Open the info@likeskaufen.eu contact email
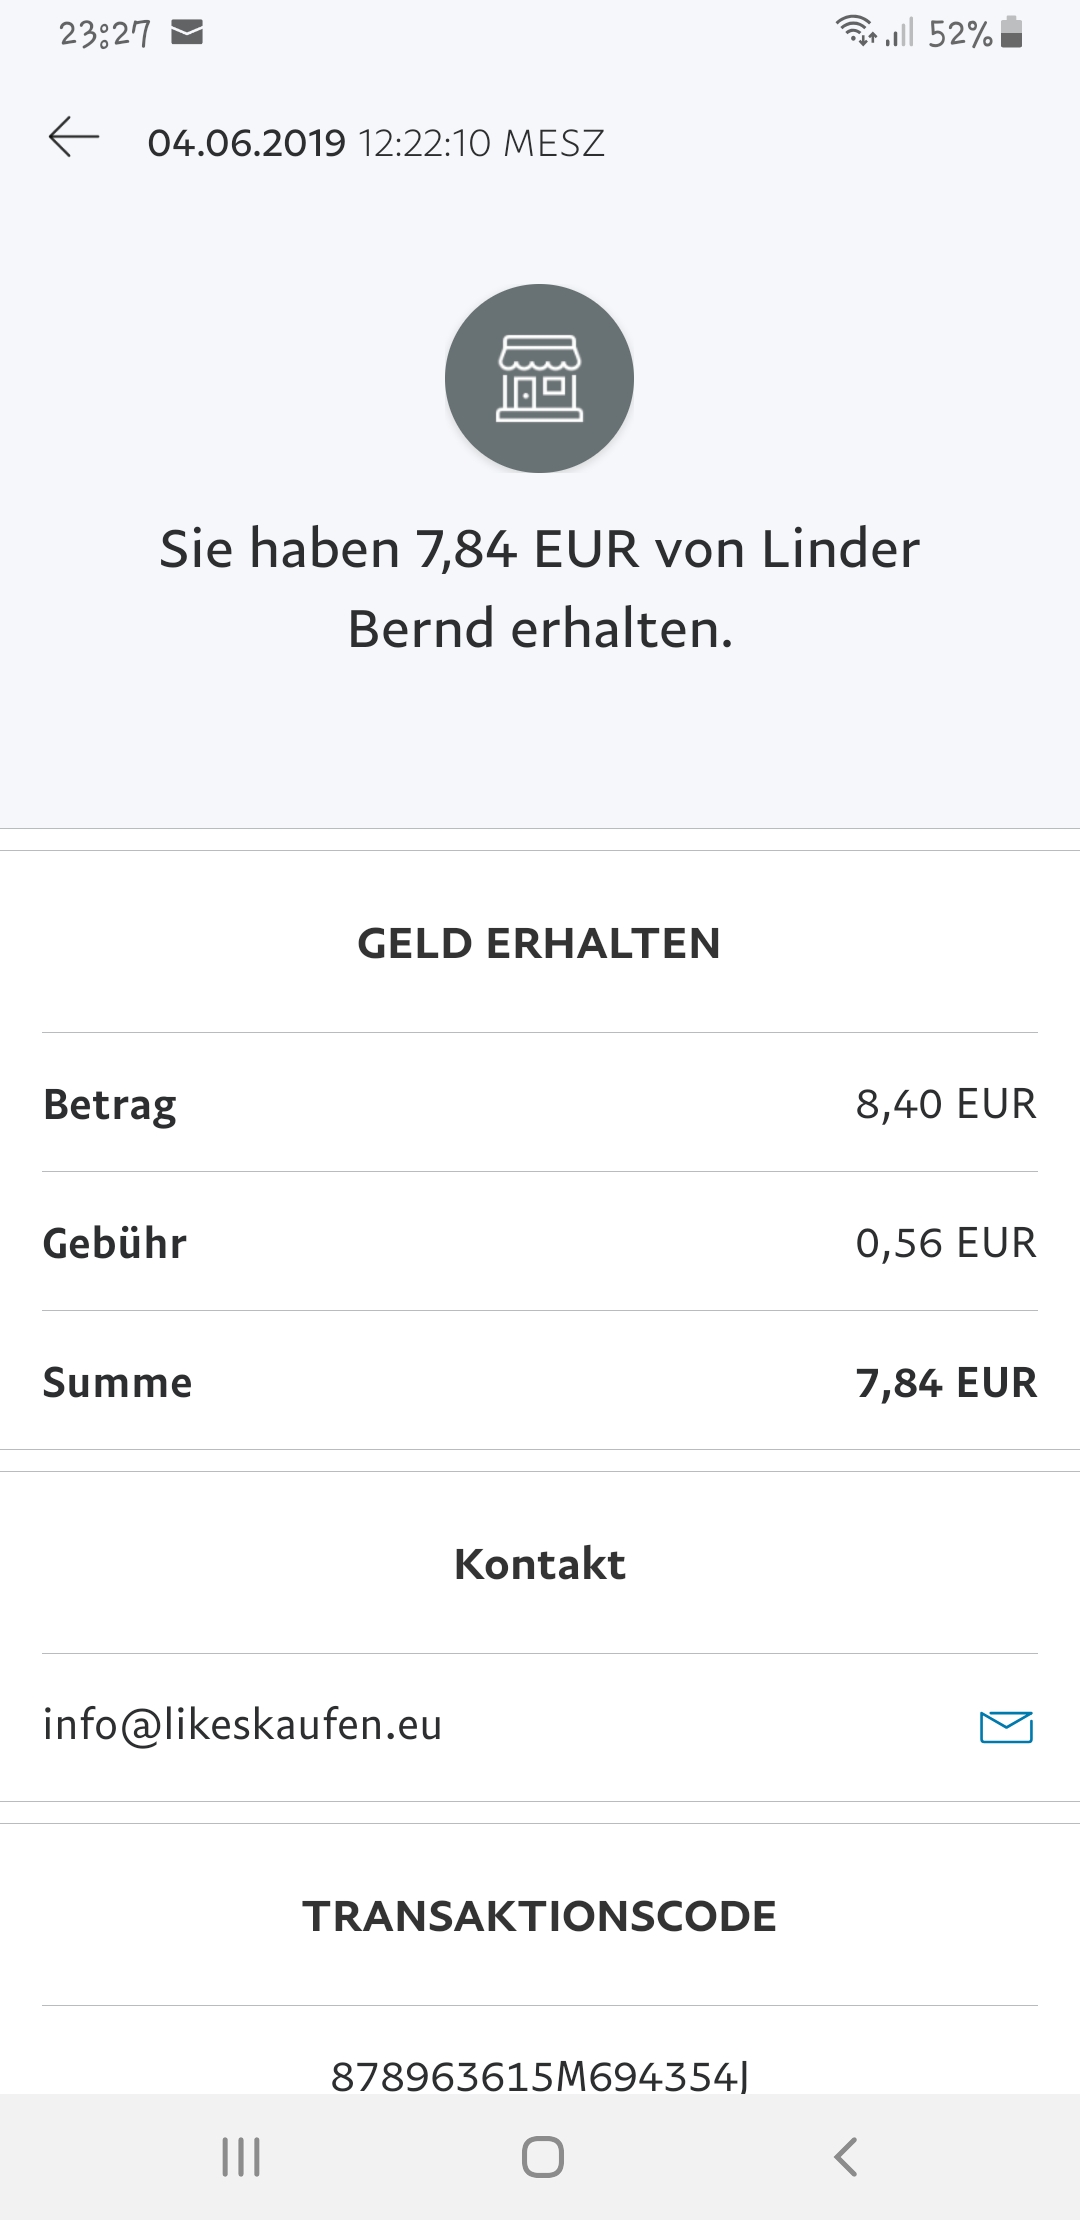The height and width of the screenshot is (2220, 1080). (243, 1725)
